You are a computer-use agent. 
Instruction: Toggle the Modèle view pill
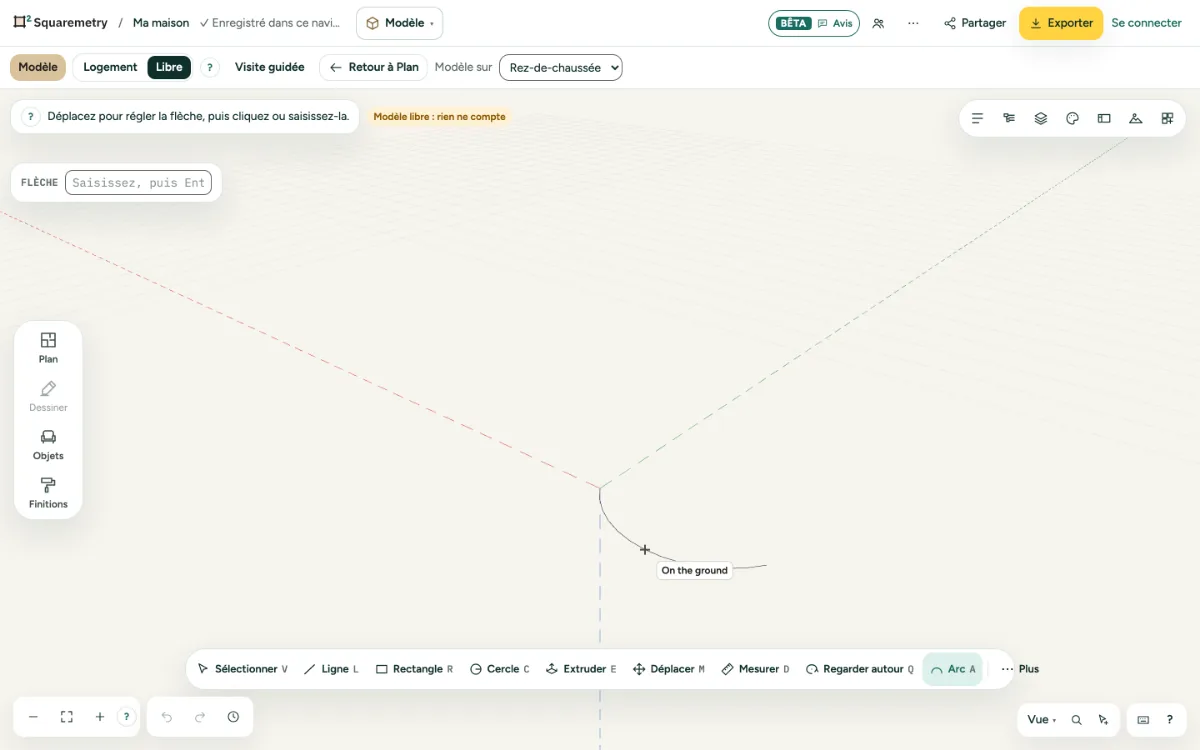click(38, 67)
